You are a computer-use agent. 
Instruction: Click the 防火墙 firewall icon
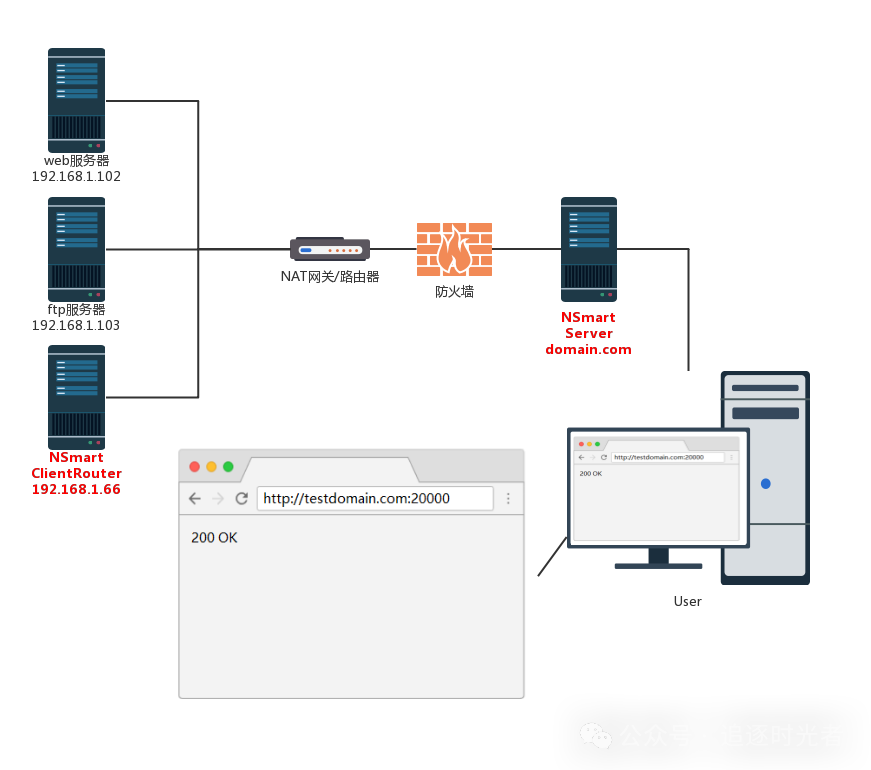pos(454,249)
